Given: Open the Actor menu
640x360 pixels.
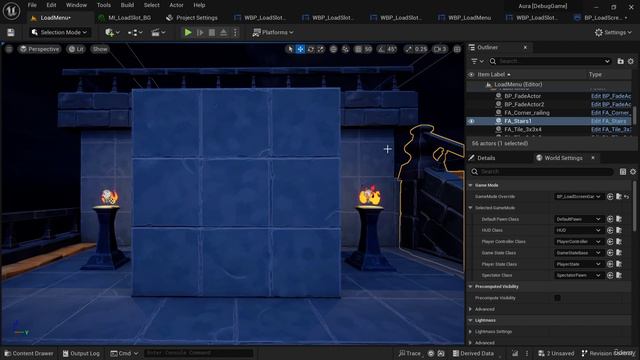Looking at the screenshot, I should point(176,5).
